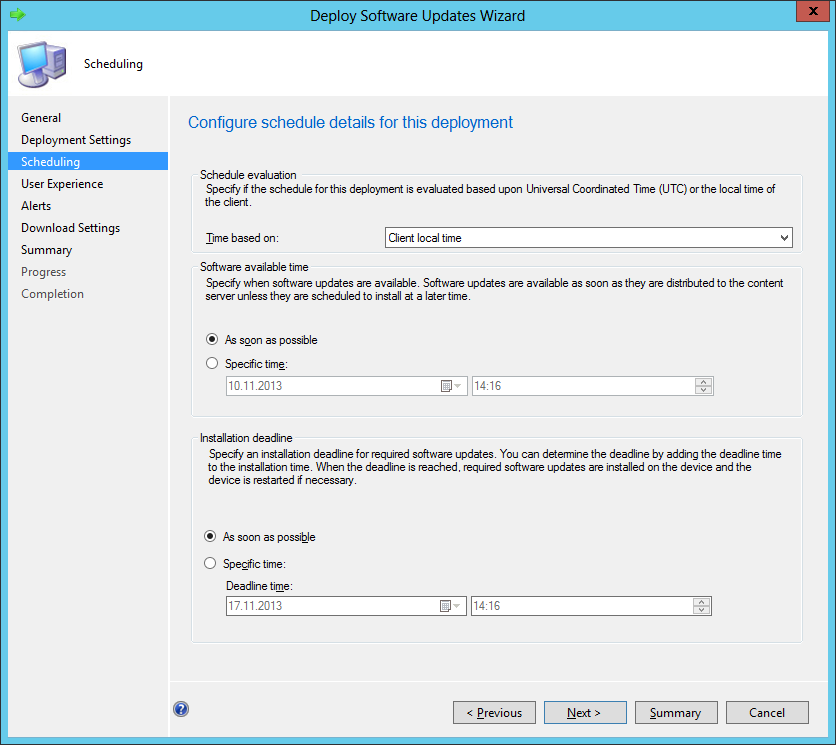Click spinner arrows on deadline time field
The image size is (836, 745).
(701, 606)
